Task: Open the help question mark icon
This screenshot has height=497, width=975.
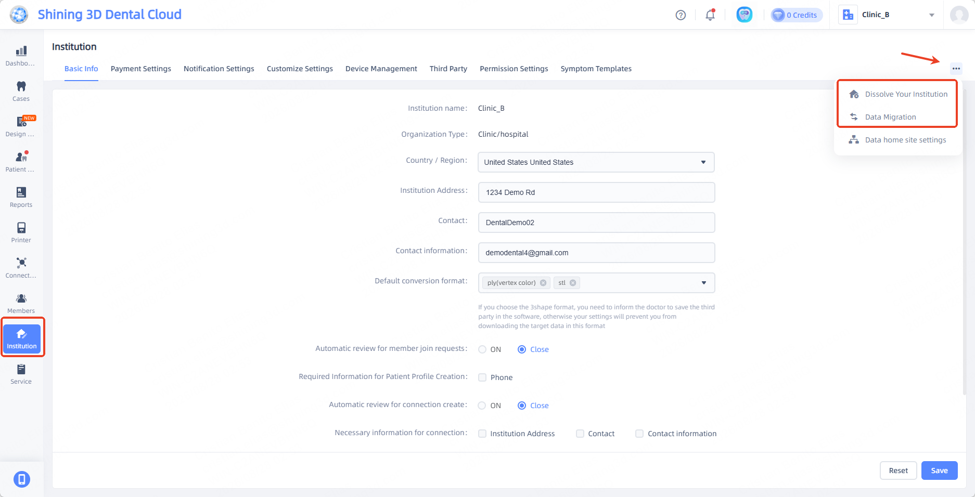Action: click(x=680, y=15)
